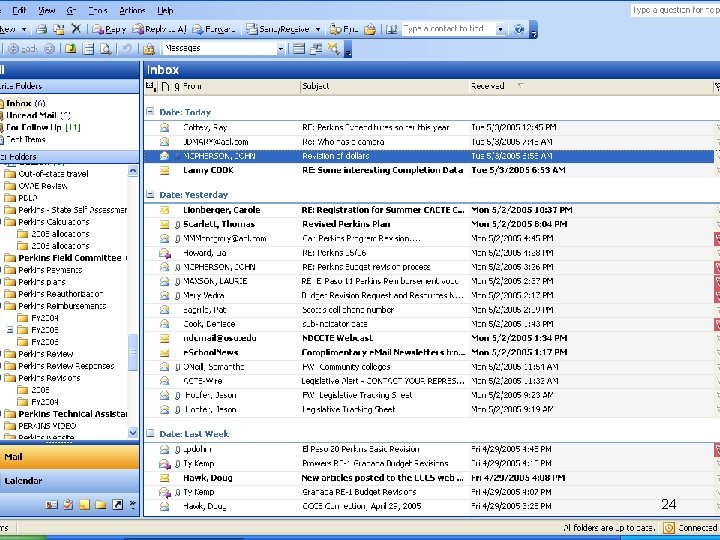The width and height of the screenshot is (720, 540).
Task: Click the Forward button
Action: (214, 29)
